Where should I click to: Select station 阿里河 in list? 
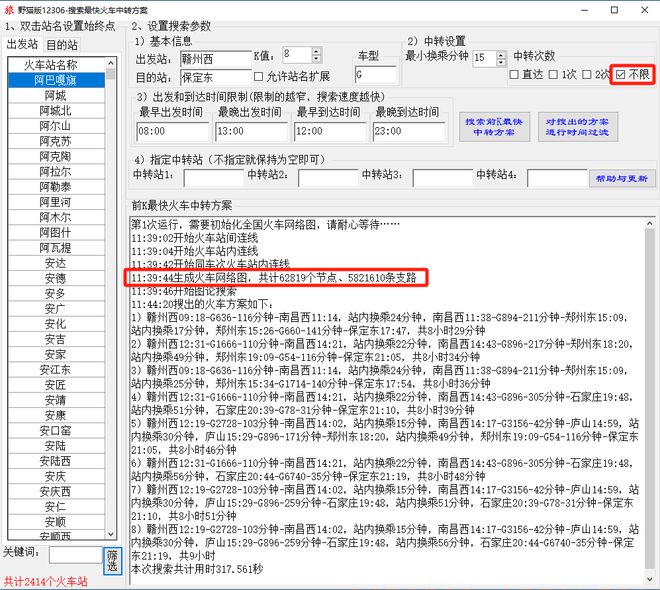click(x=56, y=202)
